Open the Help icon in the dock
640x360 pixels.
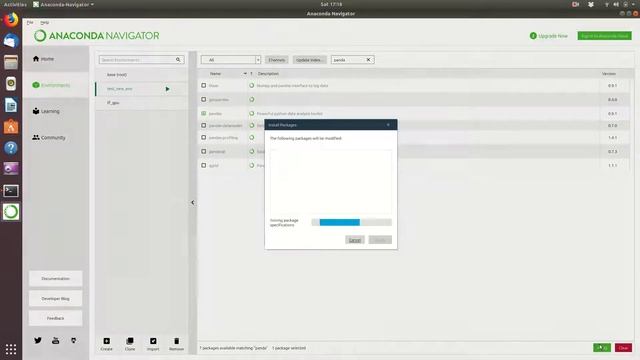coord(11,148)
